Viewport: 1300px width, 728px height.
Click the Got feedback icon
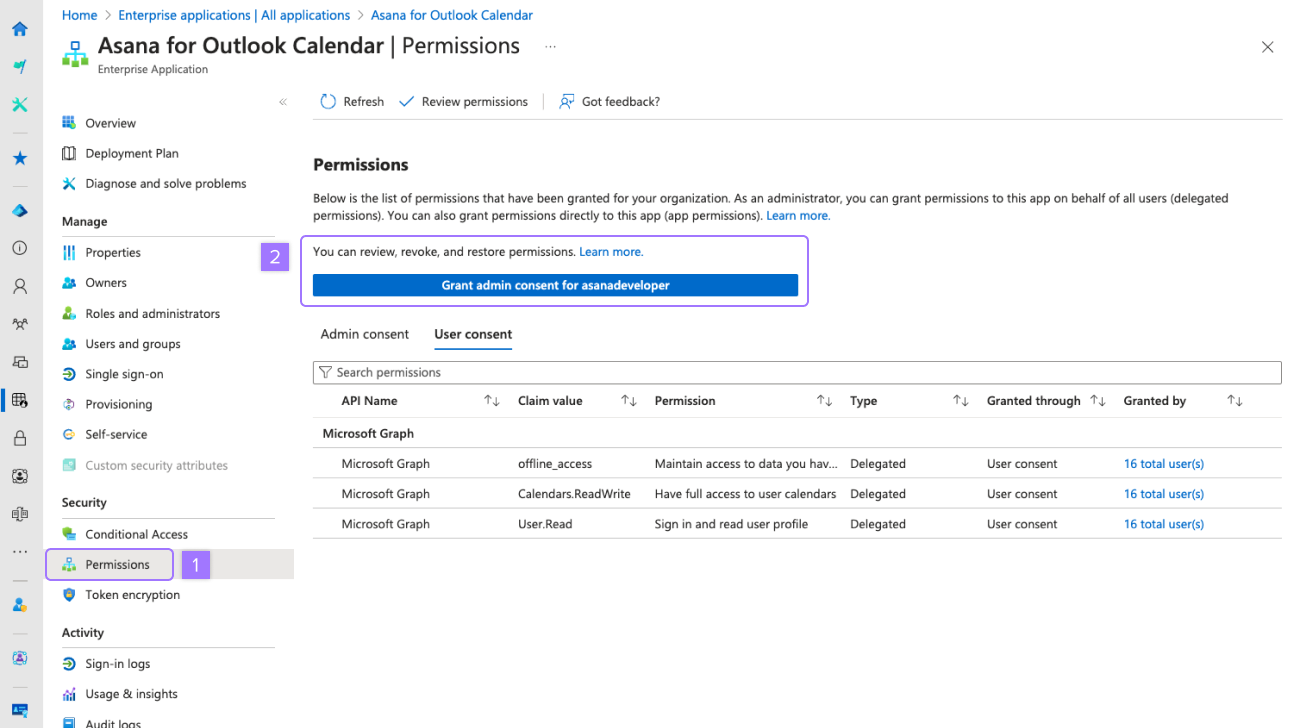coord(567,102)
